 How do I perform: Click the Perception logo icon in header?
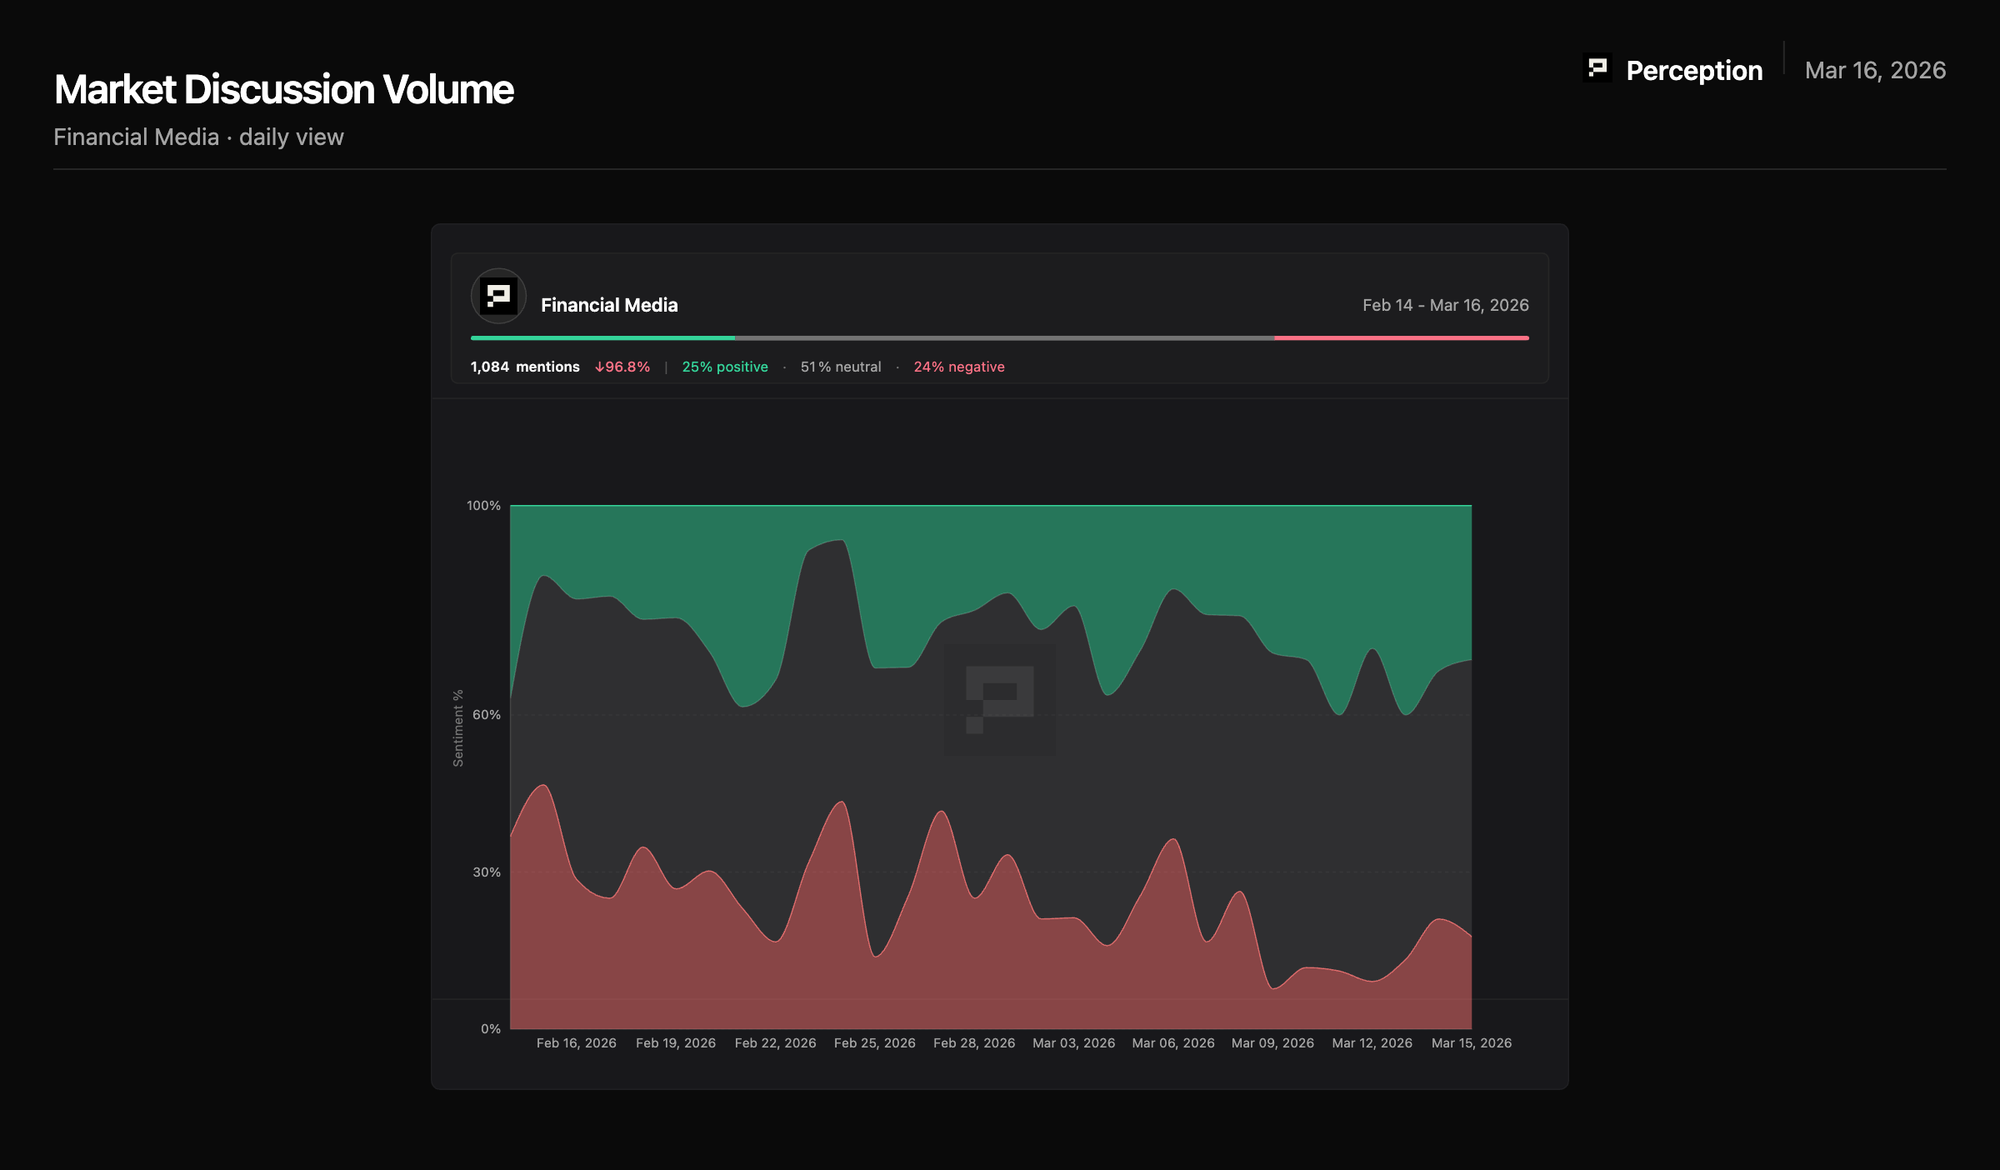(1597, 68)
